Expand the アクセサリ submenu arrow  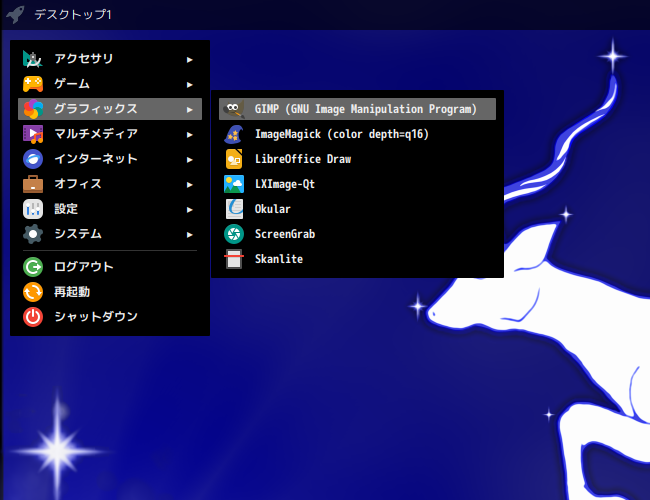pos(189,60)
